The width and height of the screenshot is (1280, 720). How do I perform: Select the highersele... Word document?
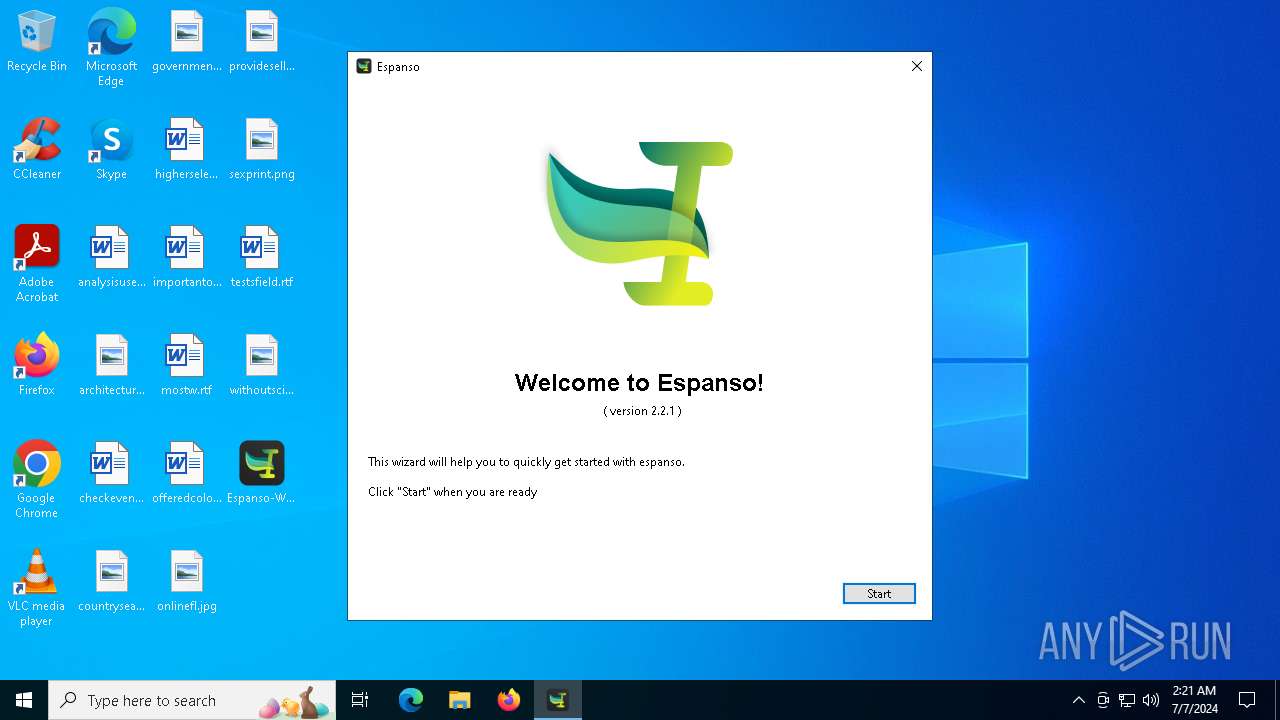tap(187, 150)
